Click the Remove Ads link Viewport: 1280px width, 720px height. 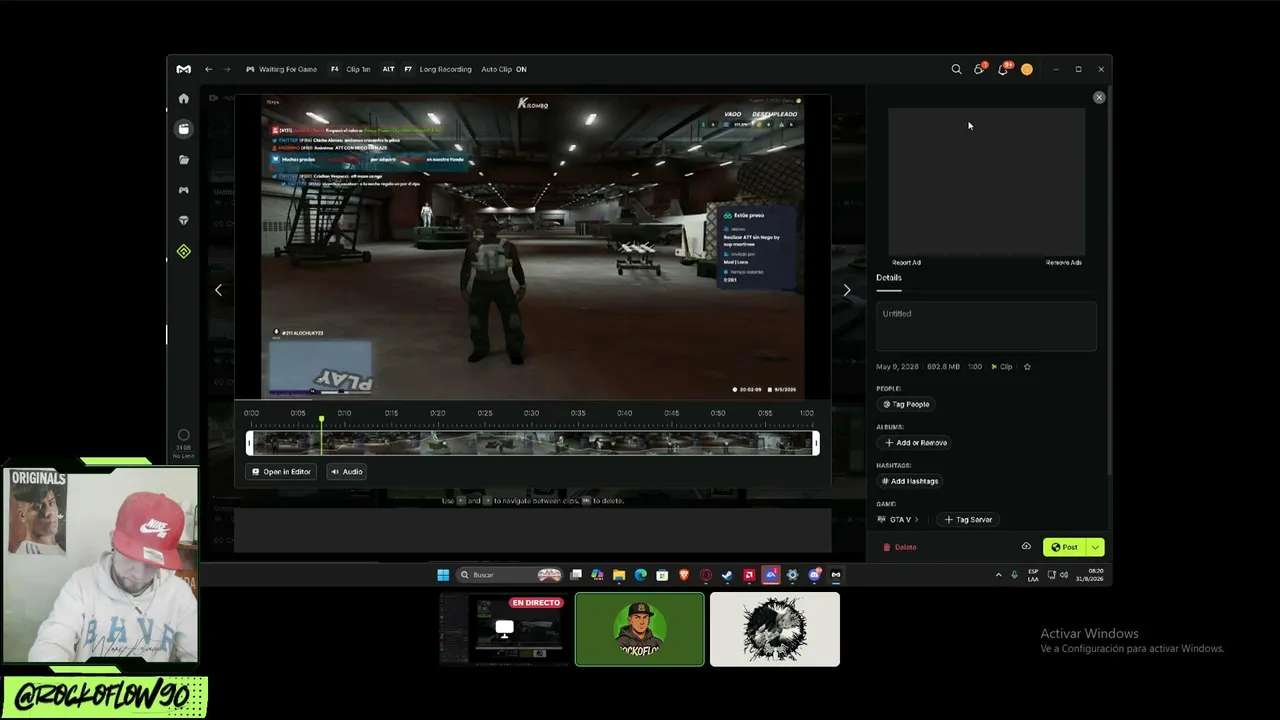(x=1064, y=263)
